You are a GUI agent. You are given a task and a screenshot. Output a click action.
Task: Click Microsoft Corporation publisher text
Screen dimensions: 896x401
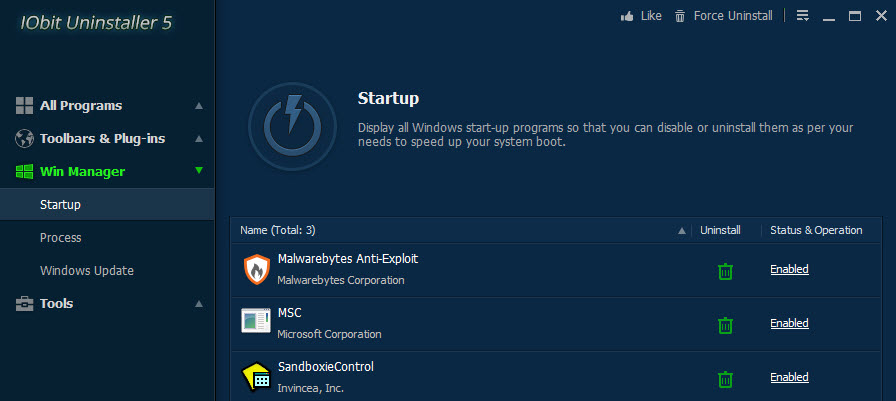tap(329, 334)
